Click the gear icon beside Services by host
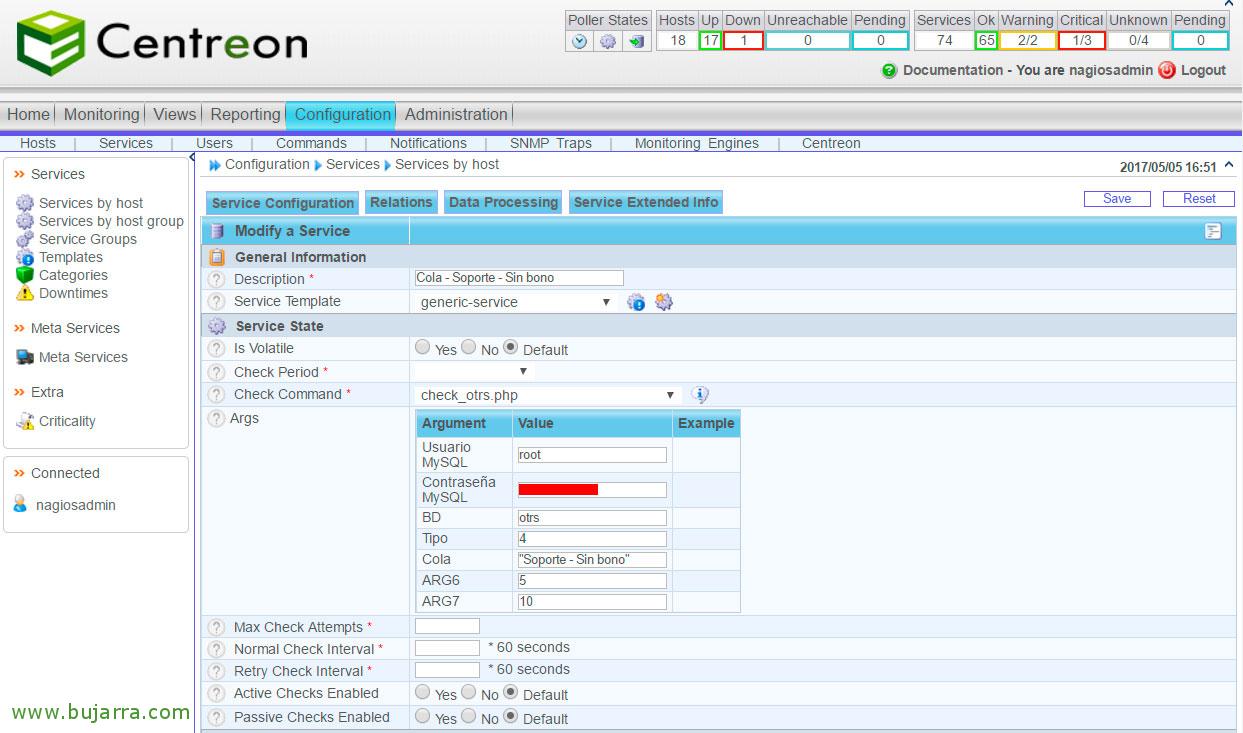 point(25,203)
